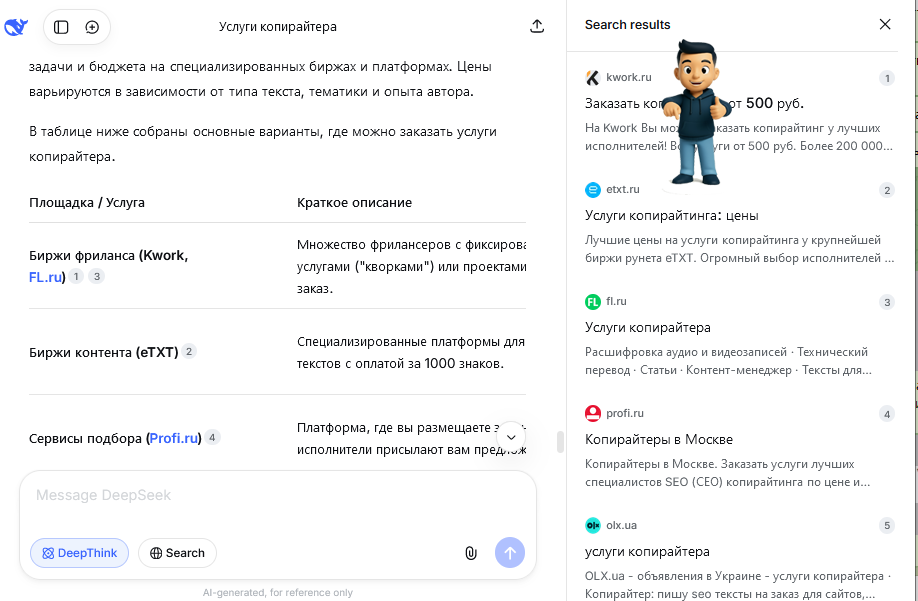This screenshot has width=918, height=601.
Task: Click the Message DeepSeek input field
Action: tap(270, 496)
